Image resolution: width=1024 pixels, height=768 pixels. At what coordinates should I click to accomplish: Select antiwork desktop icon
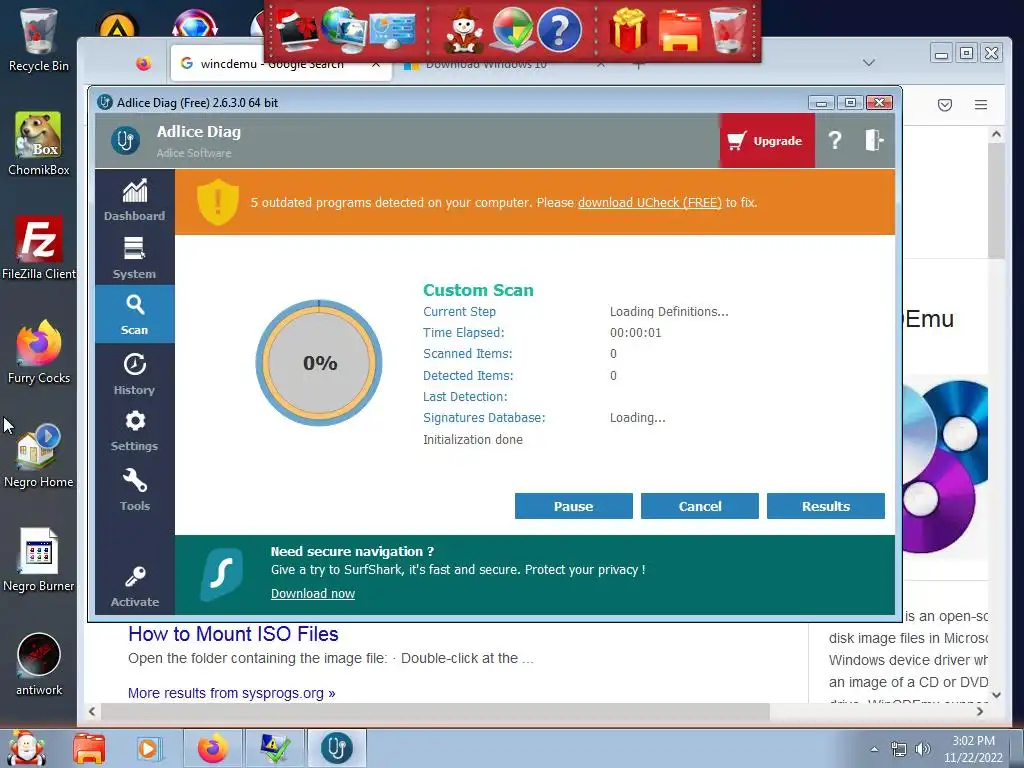pos(39,664)
